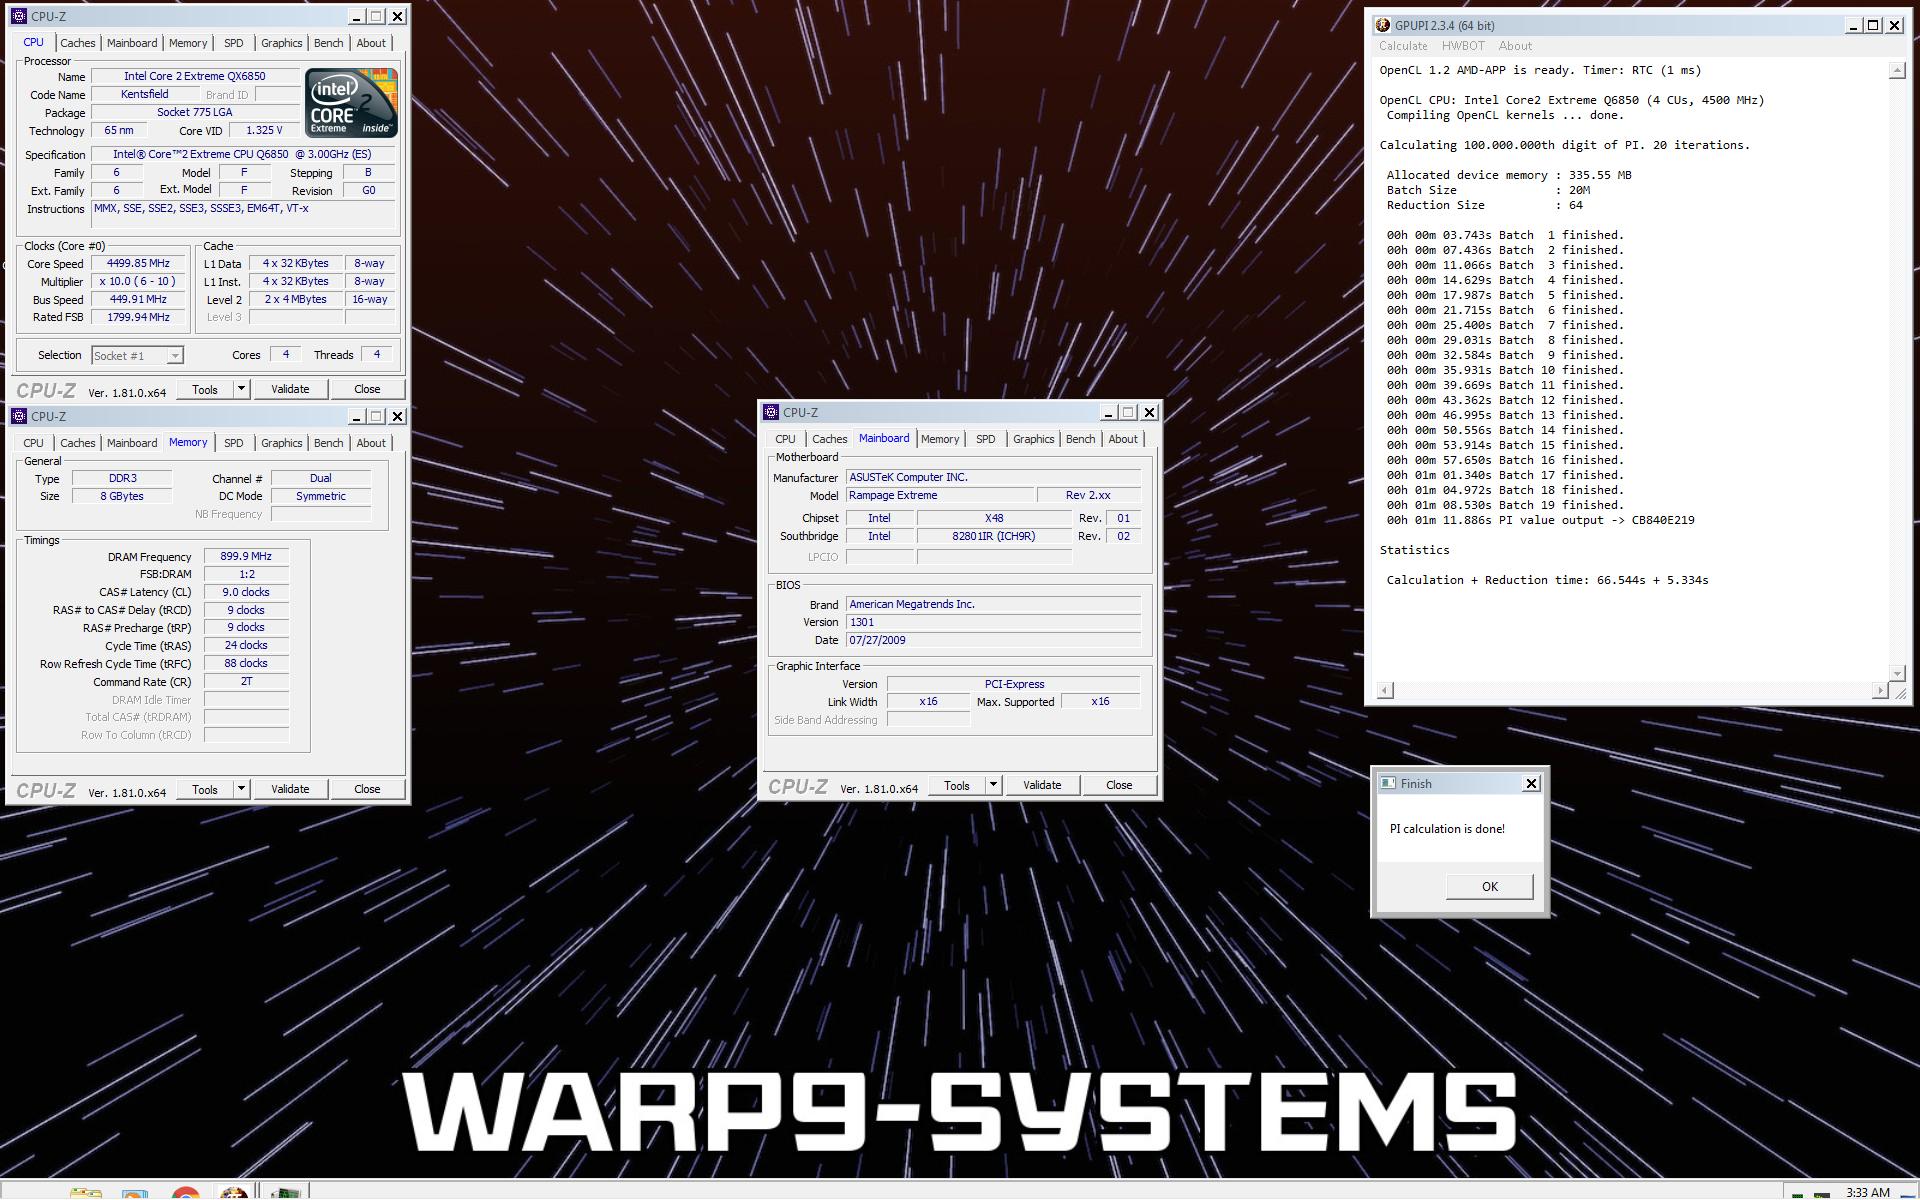Select About tab in CPU-Z Mainboard window
The height and width of the screenshot is (1200, 1920).
[x=1123, y=439]
